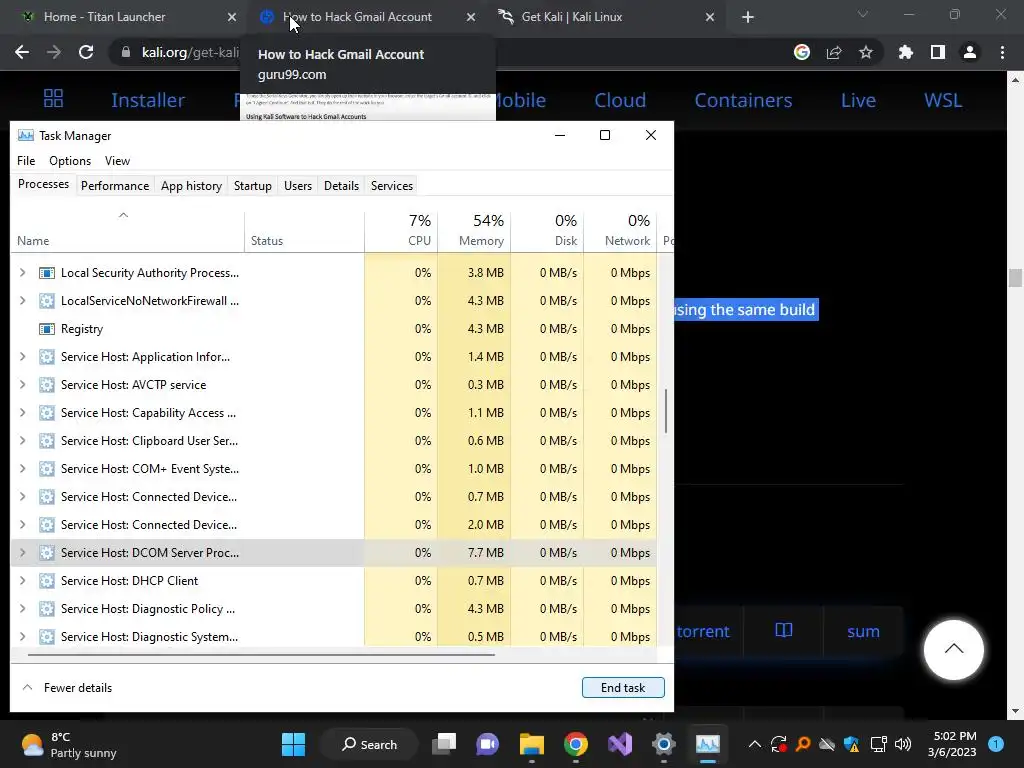Image resolution: width=1024 pixels, height=768 pixels.
Task: Click Task Manager vertical scrollbar thumb
Action: 665,411
